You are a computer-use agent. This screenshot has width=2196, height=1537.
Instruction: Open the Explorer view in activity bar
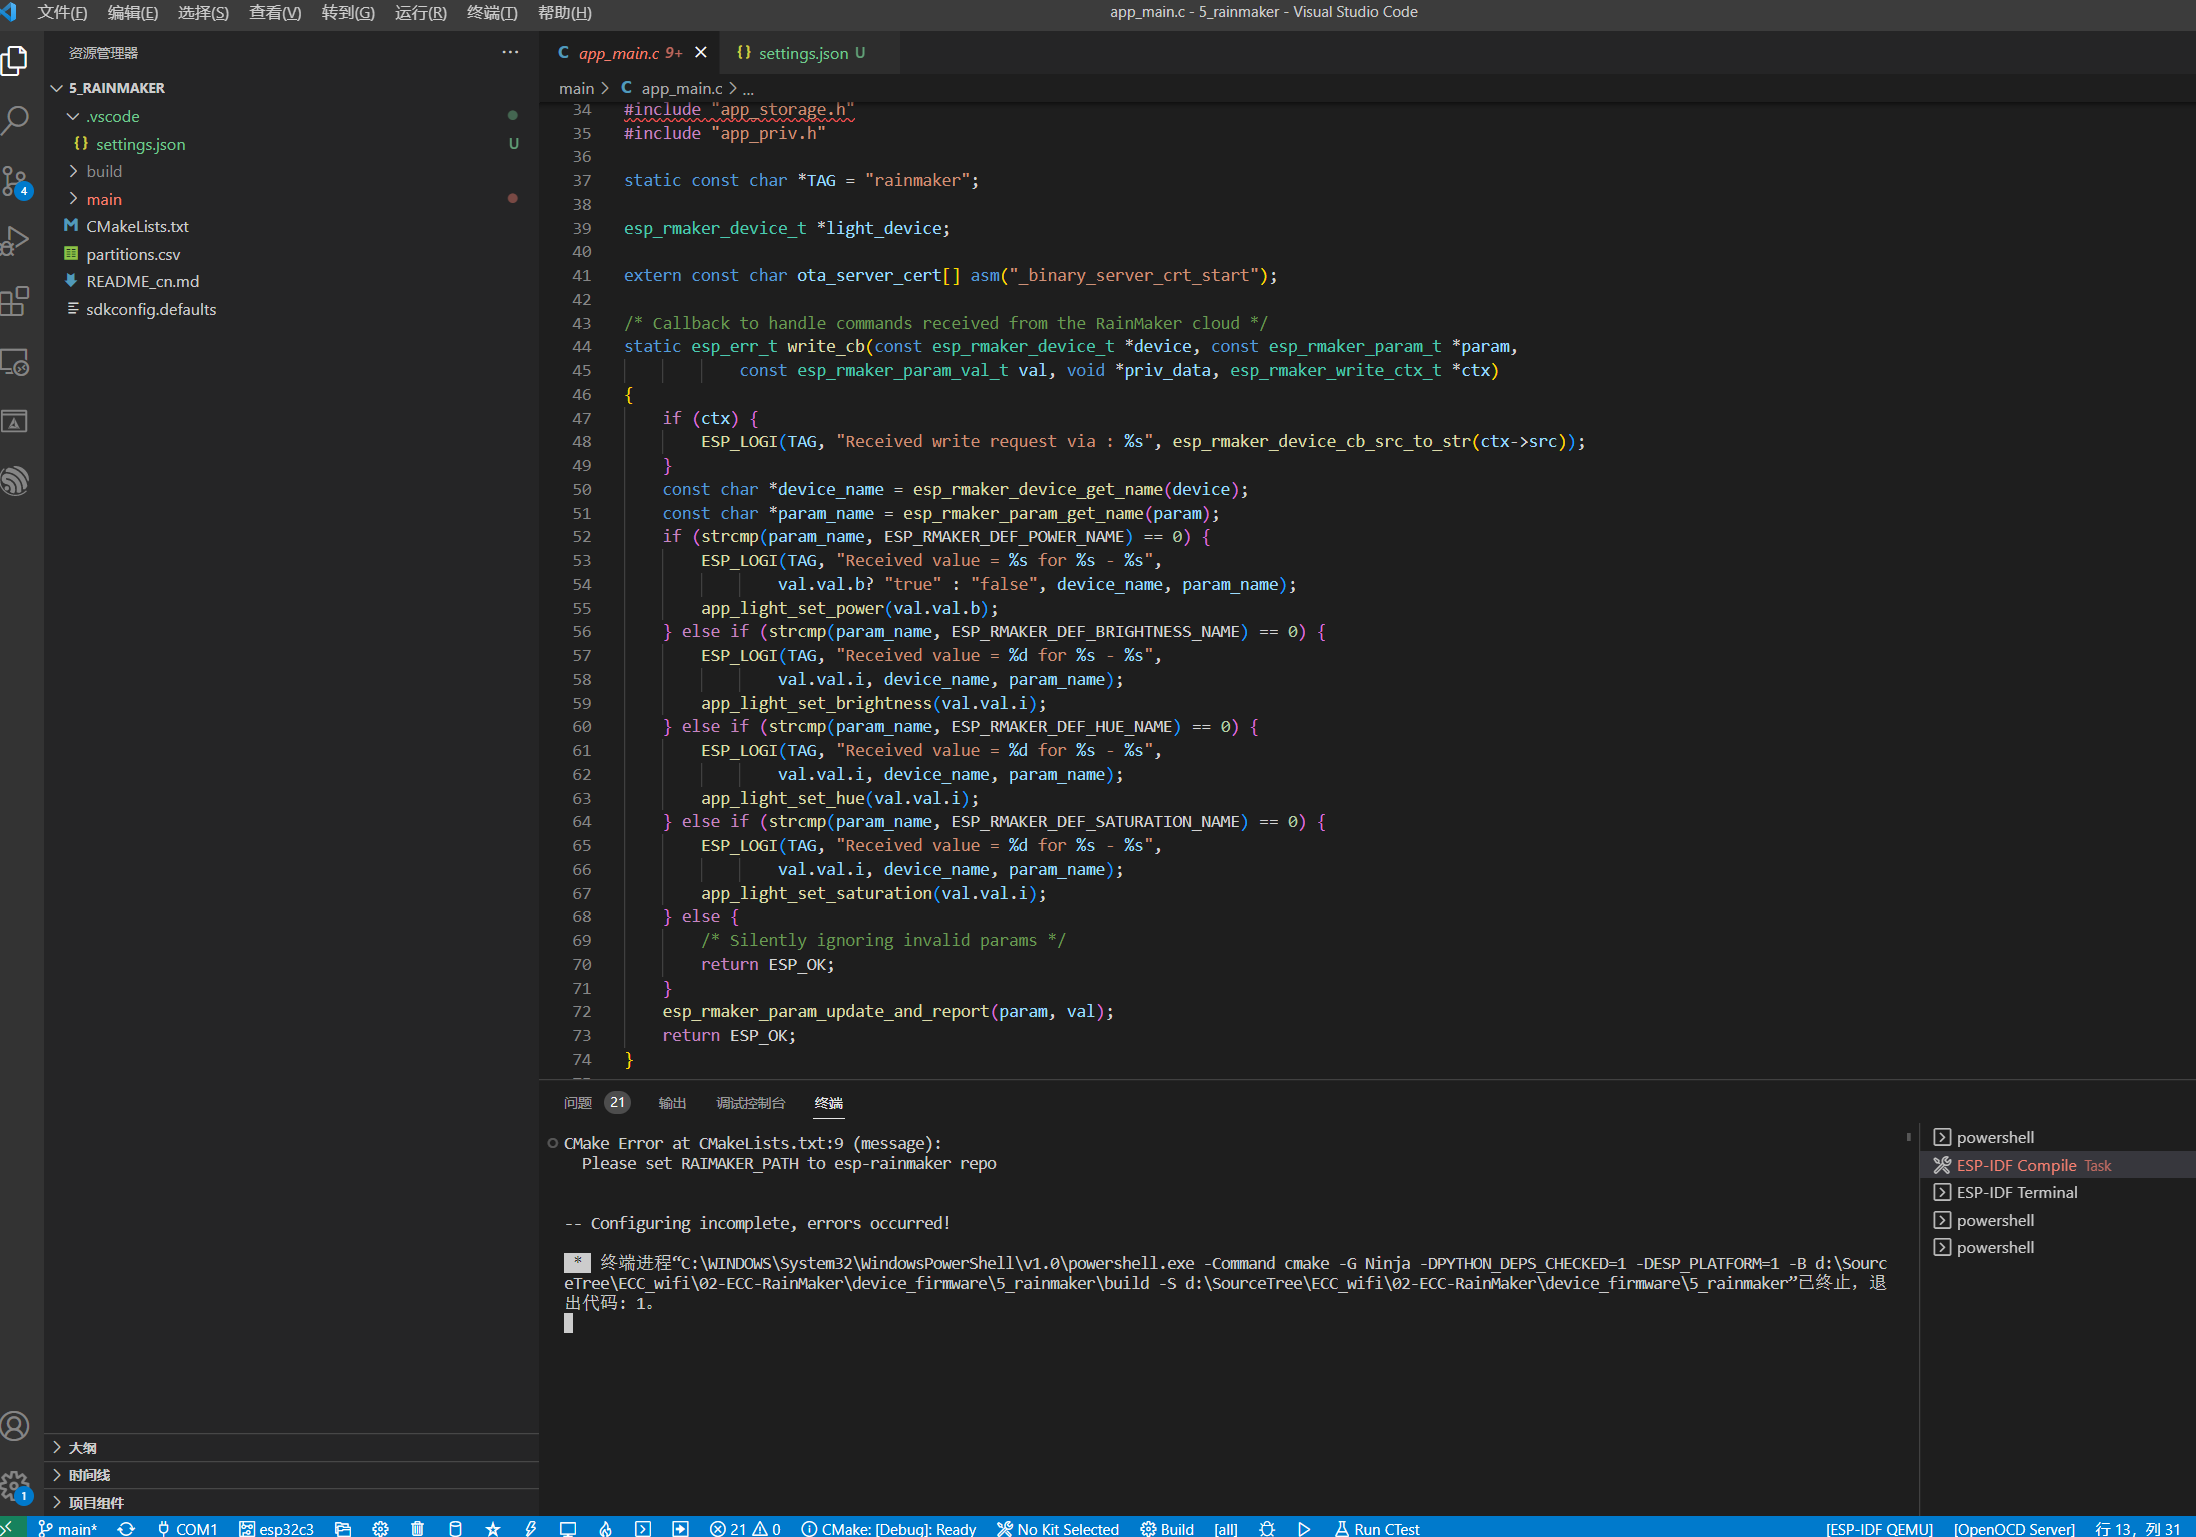pyautogui.click(x=16, y=61)
